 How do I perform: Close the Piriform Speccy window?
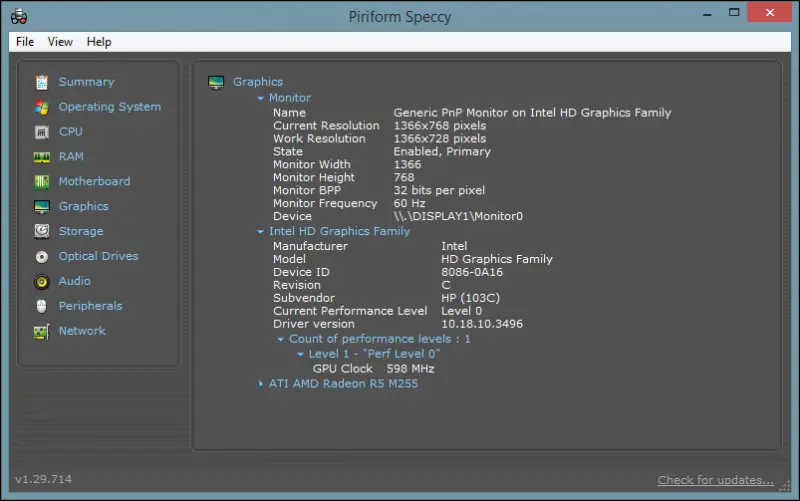click(x=770, y=13)
